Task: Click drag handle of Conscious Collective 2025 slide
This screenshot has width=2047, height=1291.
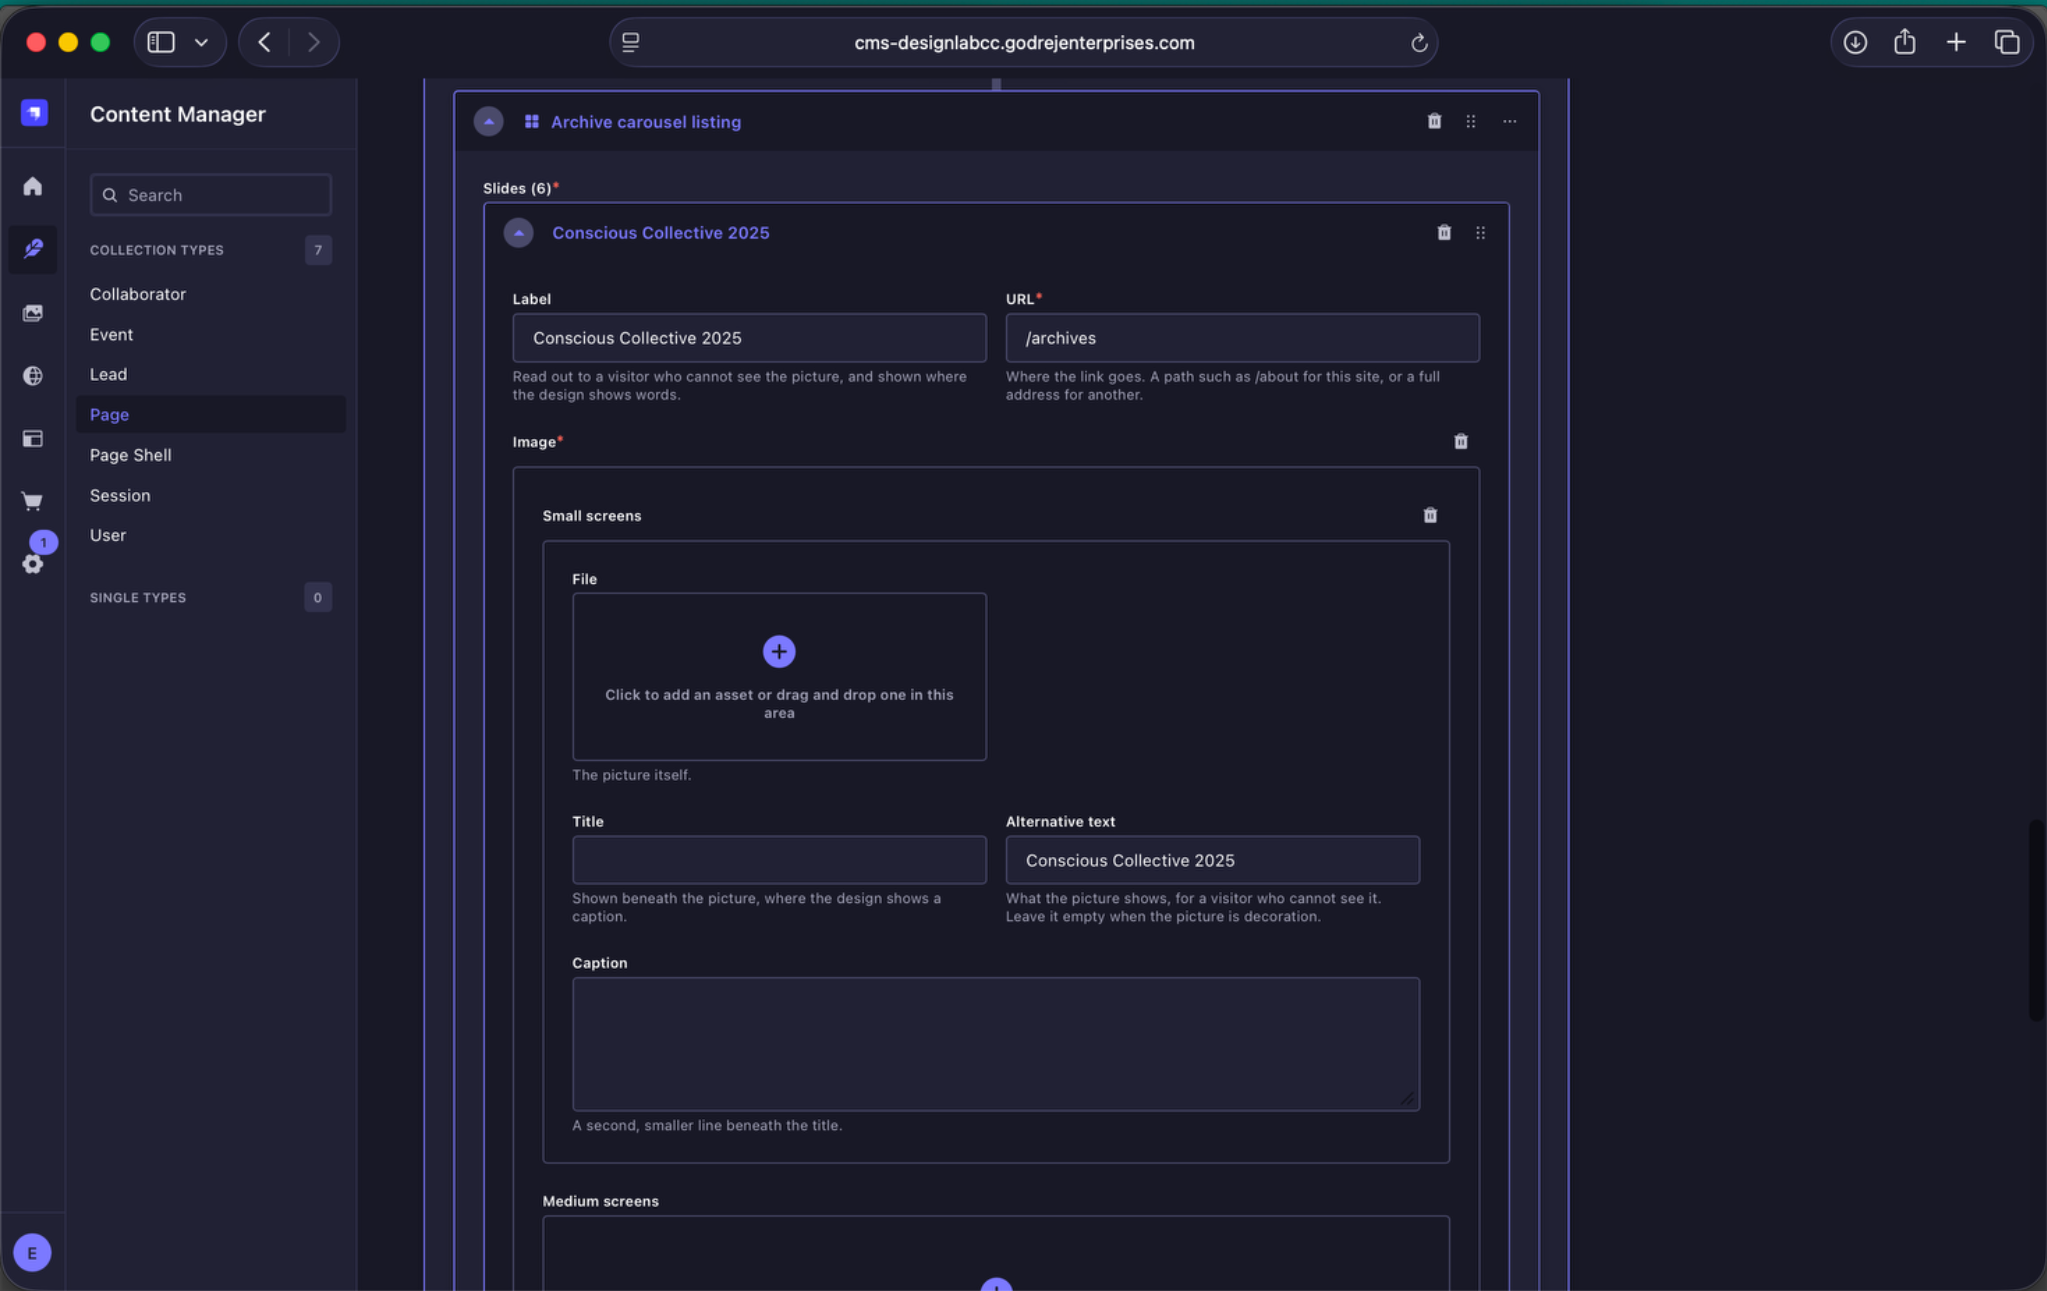Action: 1480,232
